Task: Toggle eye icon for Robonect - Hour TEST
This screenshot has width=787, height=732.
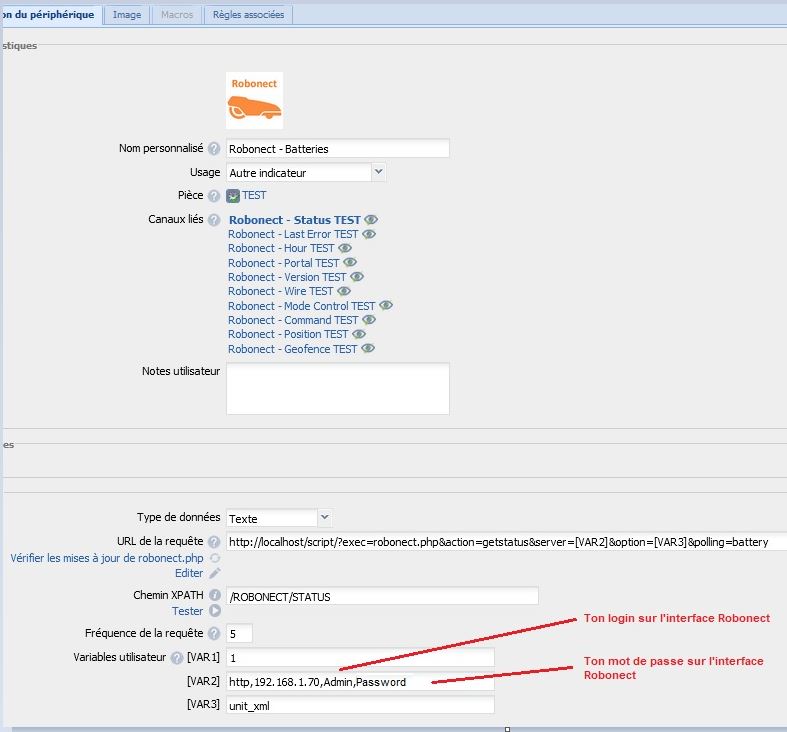Action: (x=345, y=248)
